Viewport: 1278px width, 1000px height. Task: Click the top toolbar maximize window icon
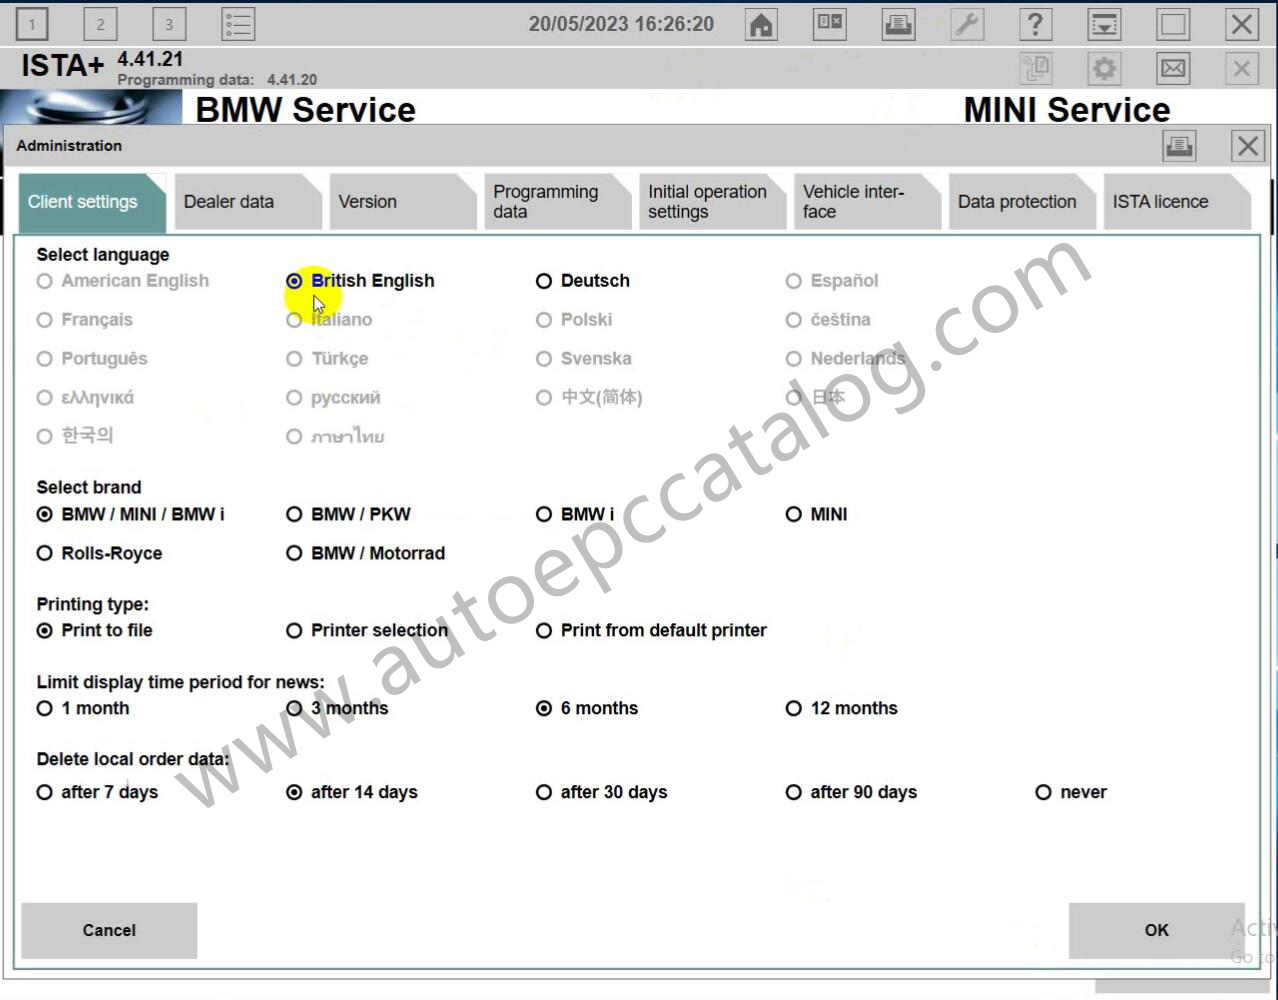[1173, 24]
